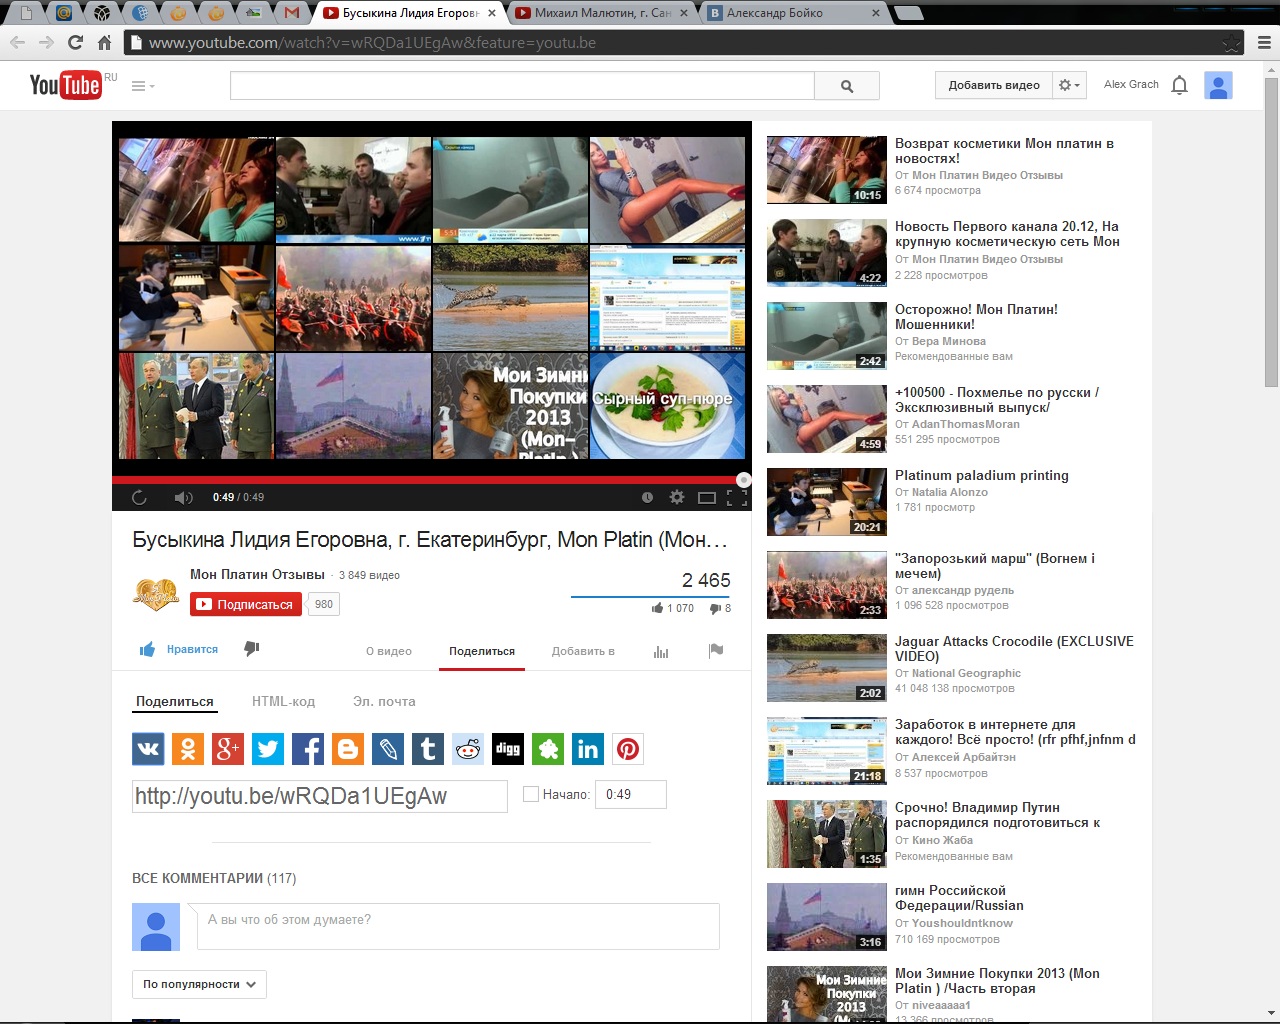
Task: Open the user avatar menu
Action: coord(1218,85)
